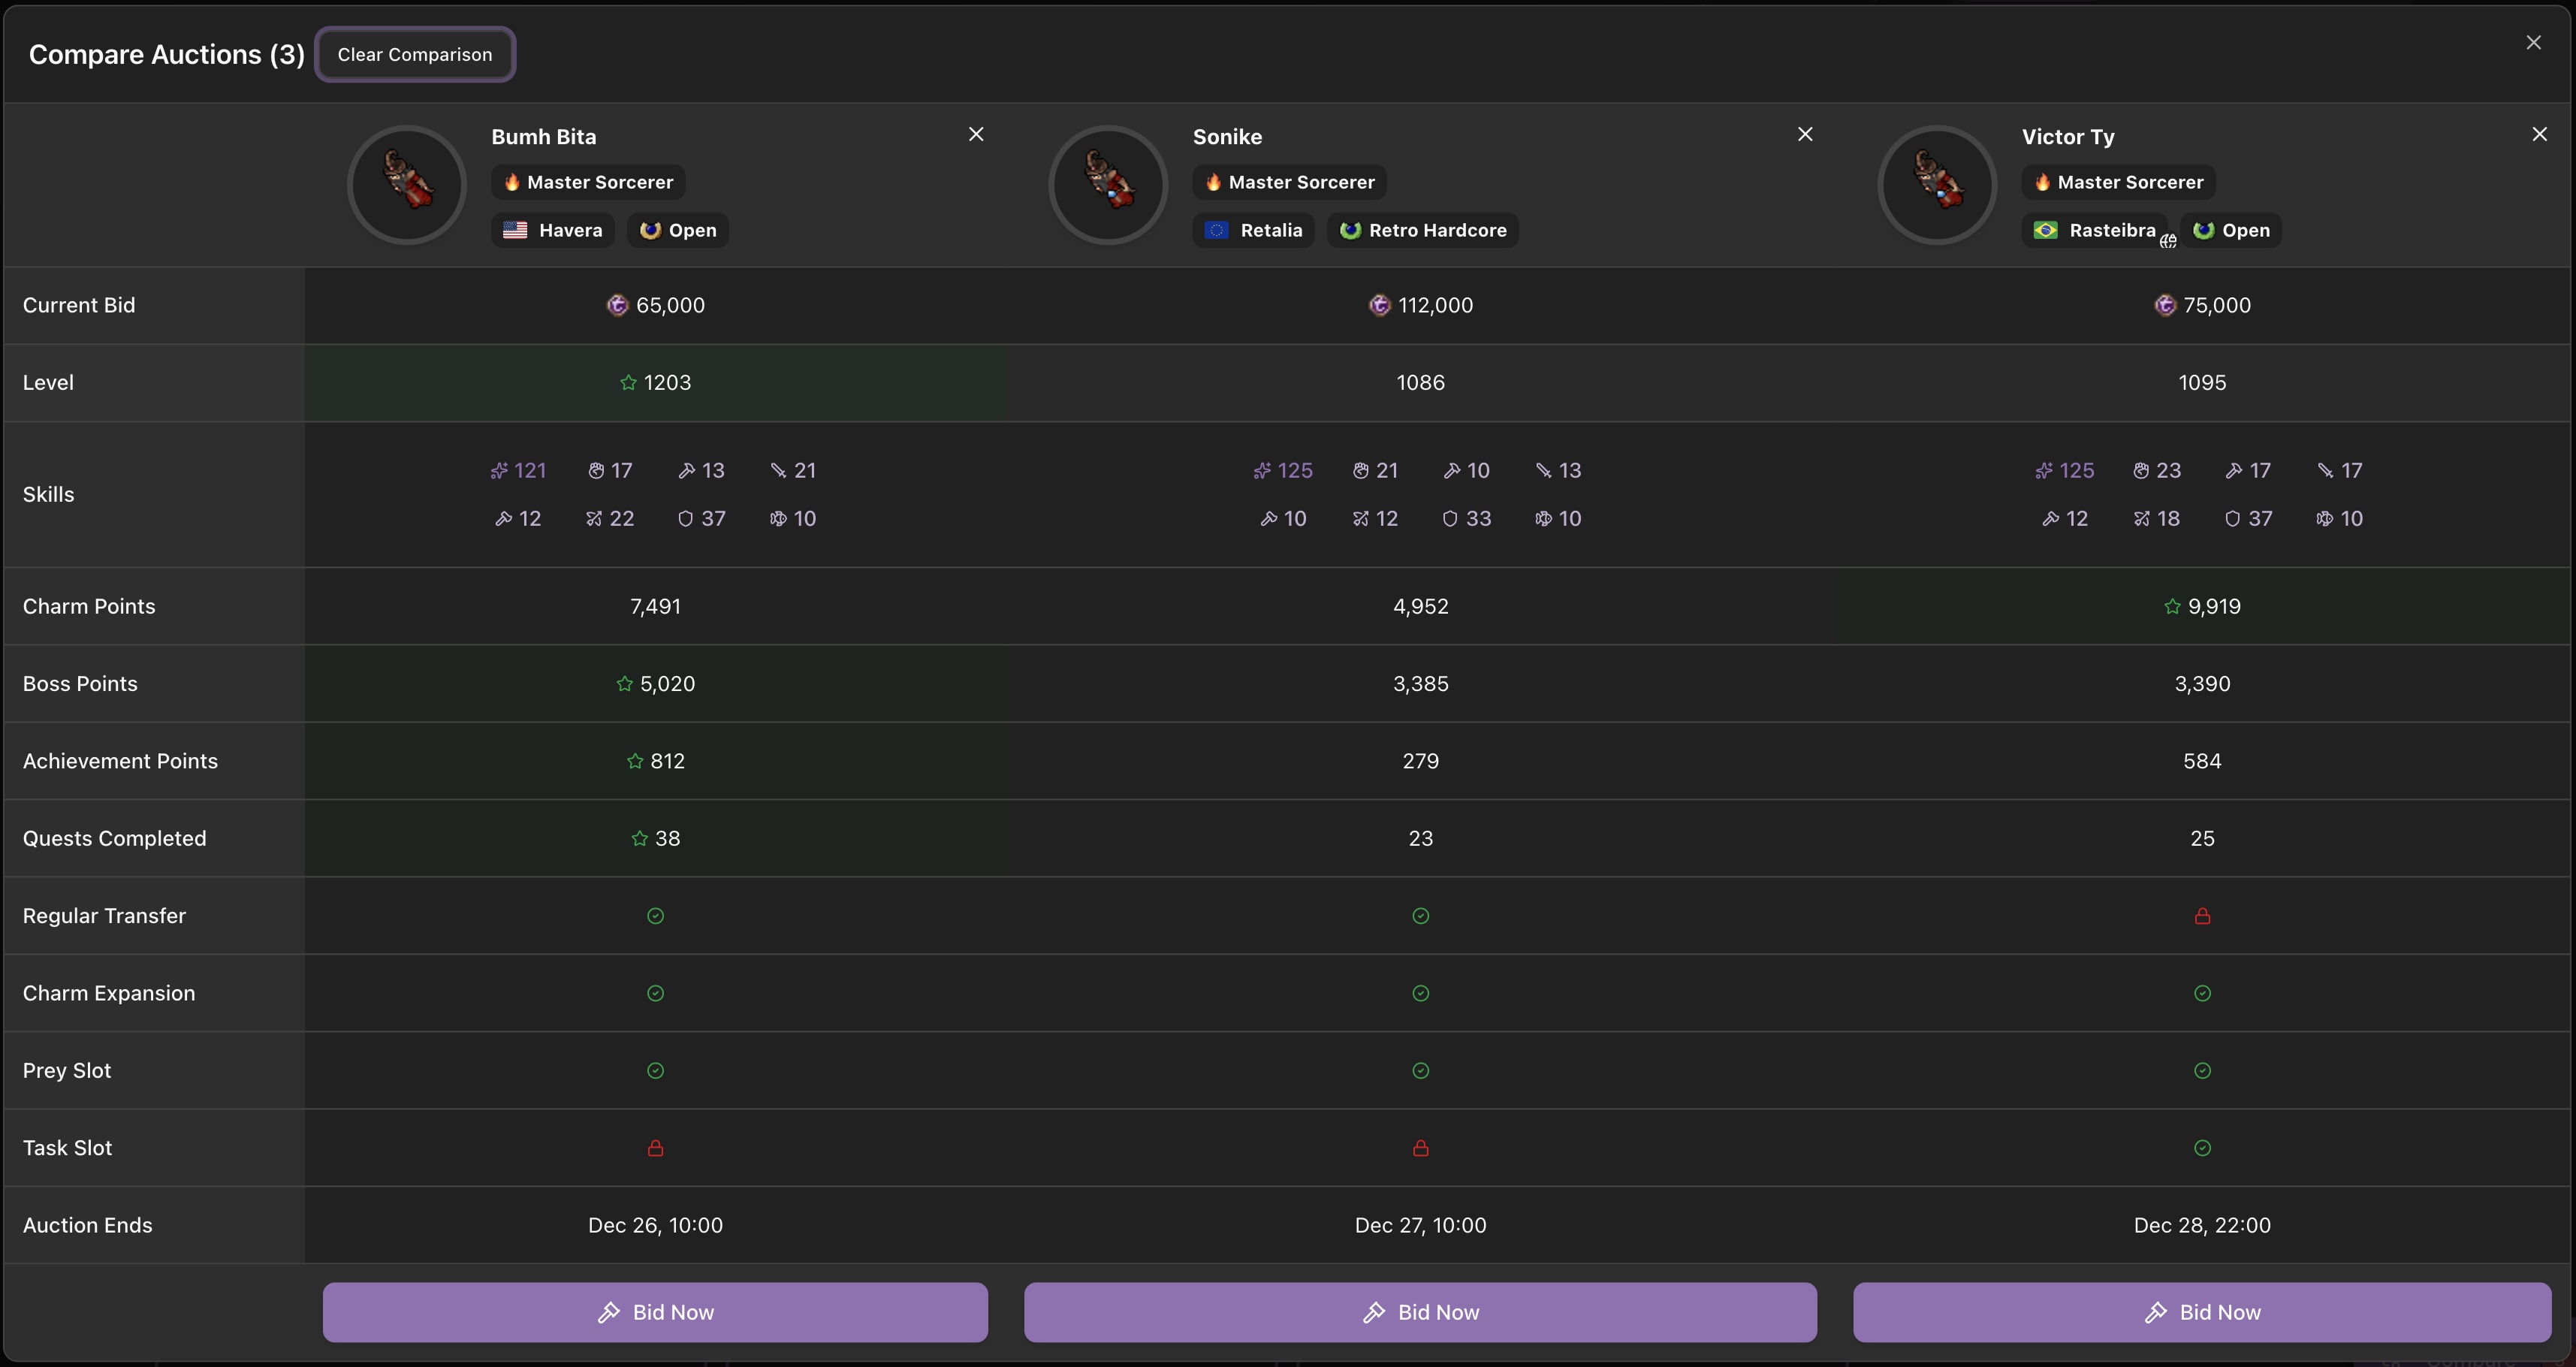
Task: Click Victor Ty's Regular Transfer lock icon
Action: pyautogui.click(x=2202, y=916)
